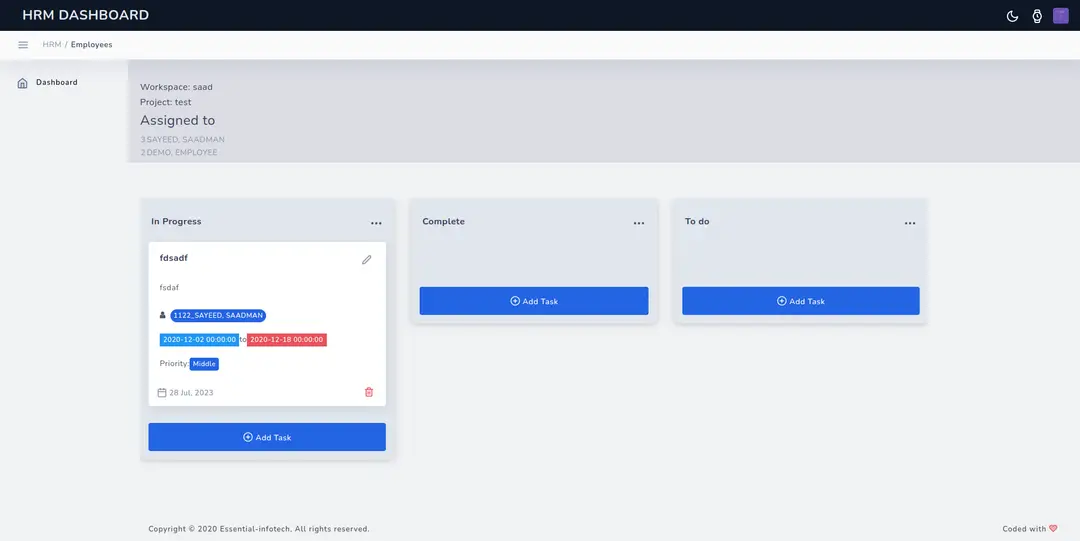Open To do column options menu
Screen dimensions: 1080x541
[910, 223]
